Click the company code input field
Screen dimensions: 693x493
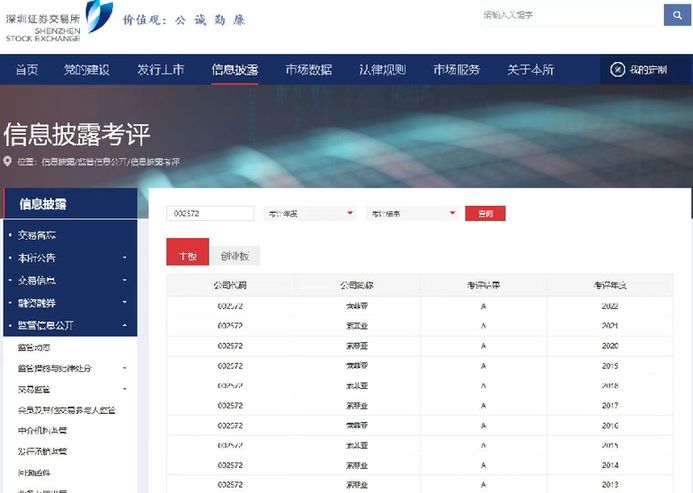(x=209, y=213)
